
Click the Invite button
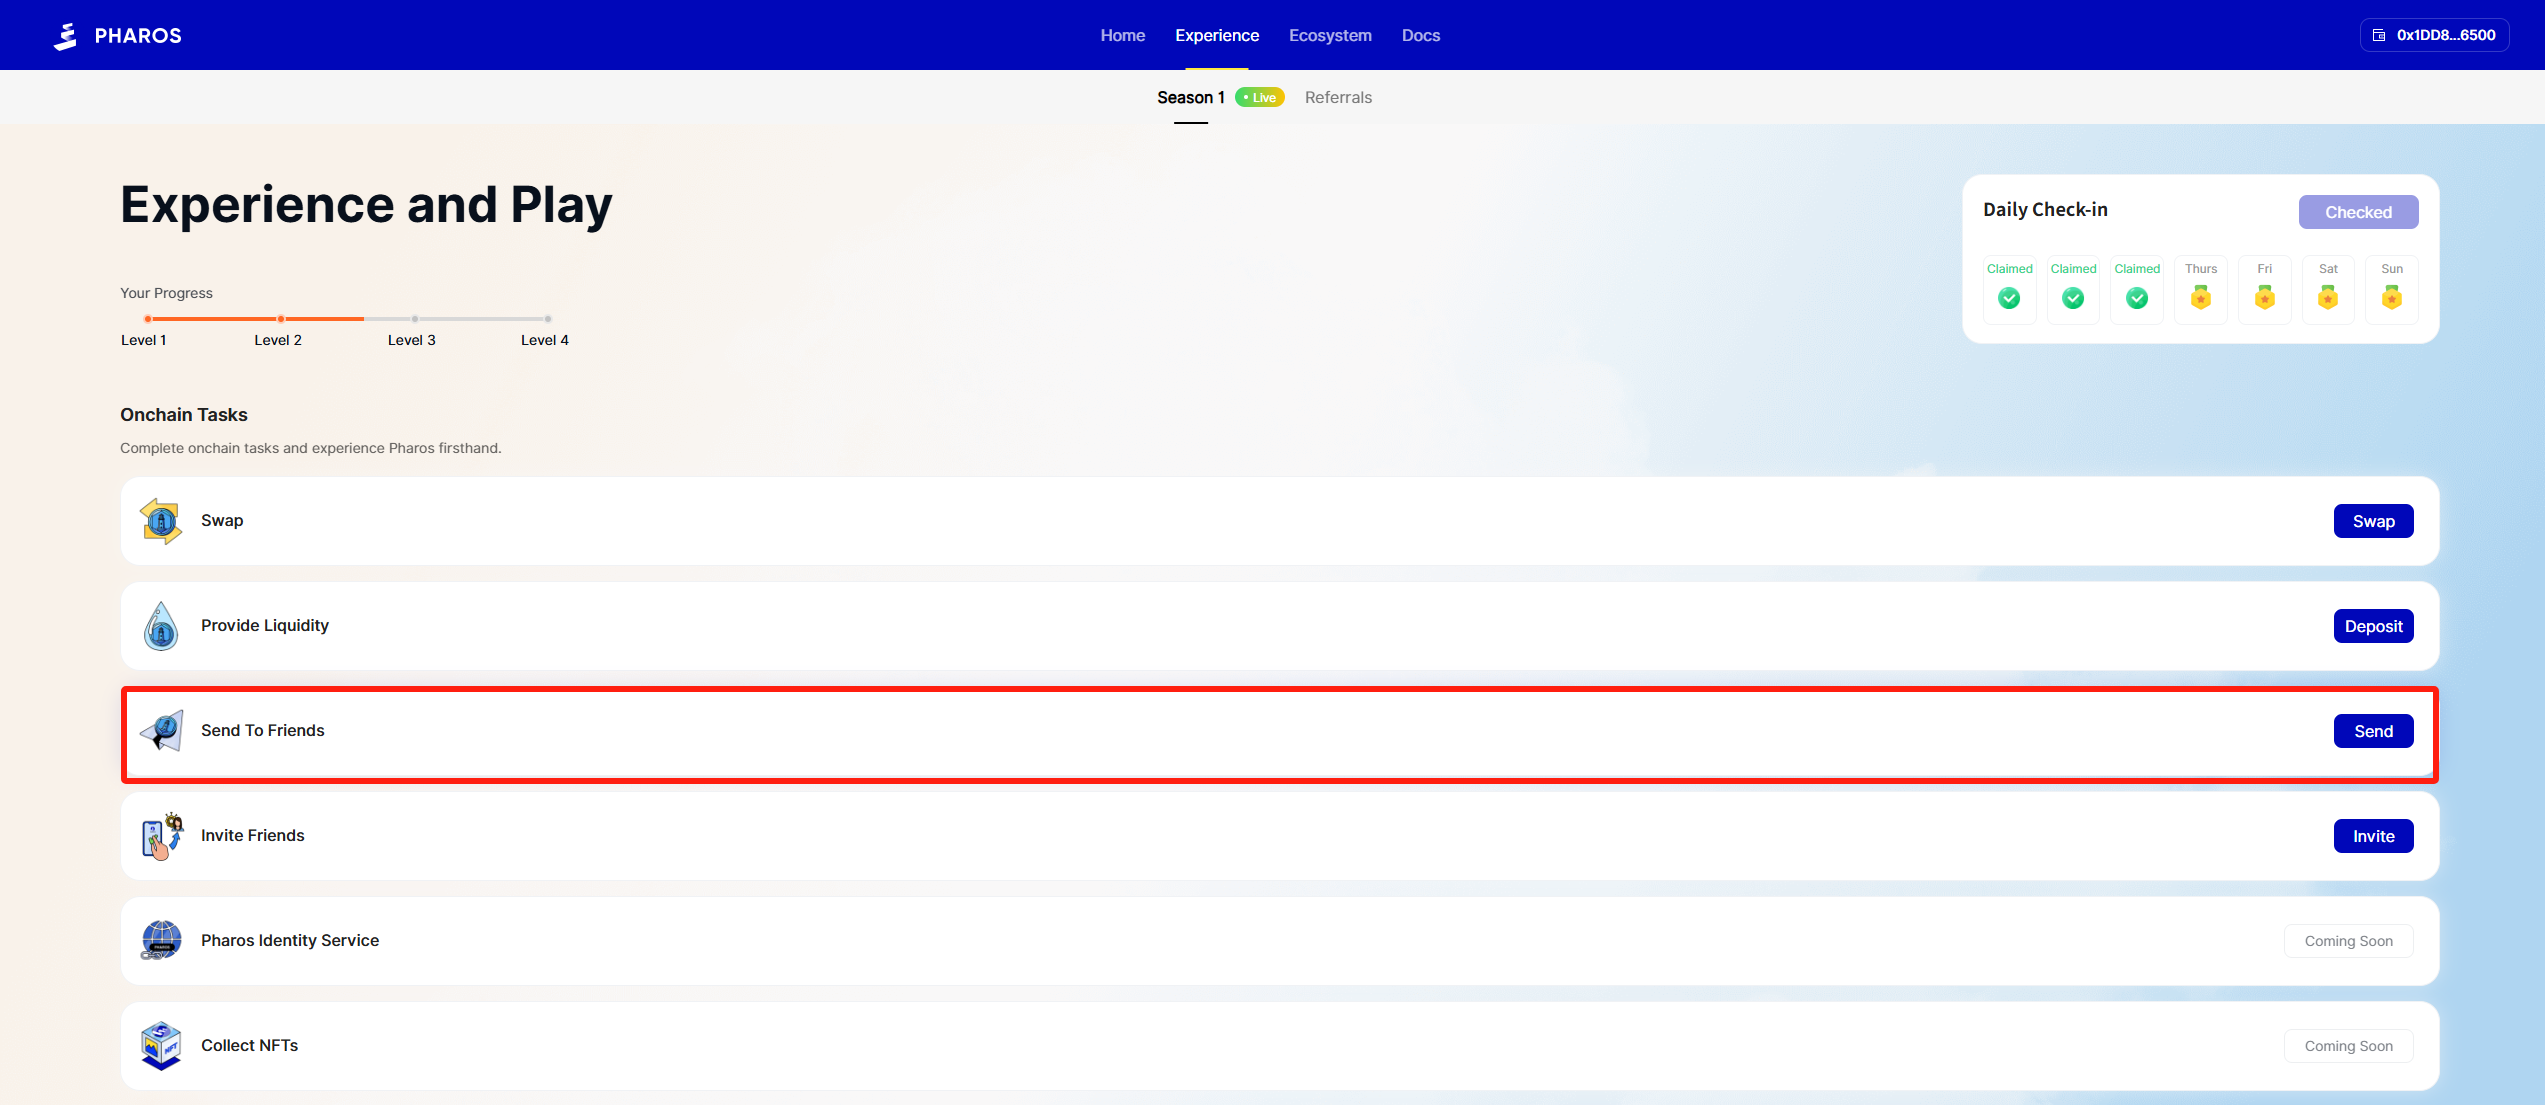tap(2373, 836)
